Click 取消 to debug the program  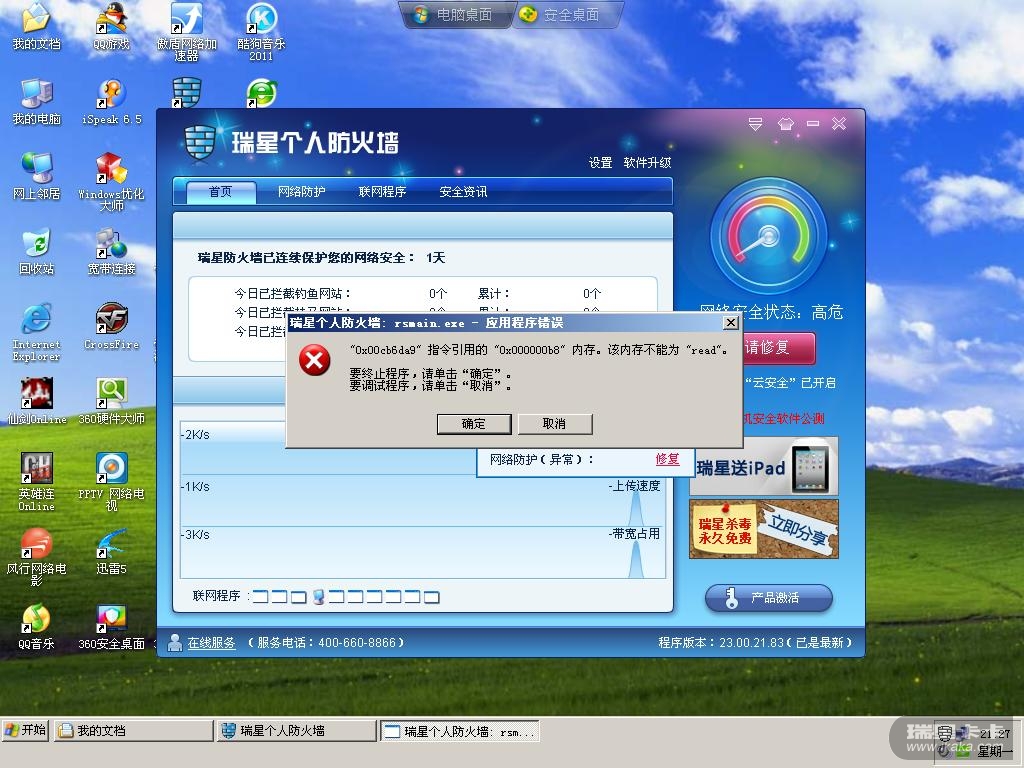click(x=554, y=424)
